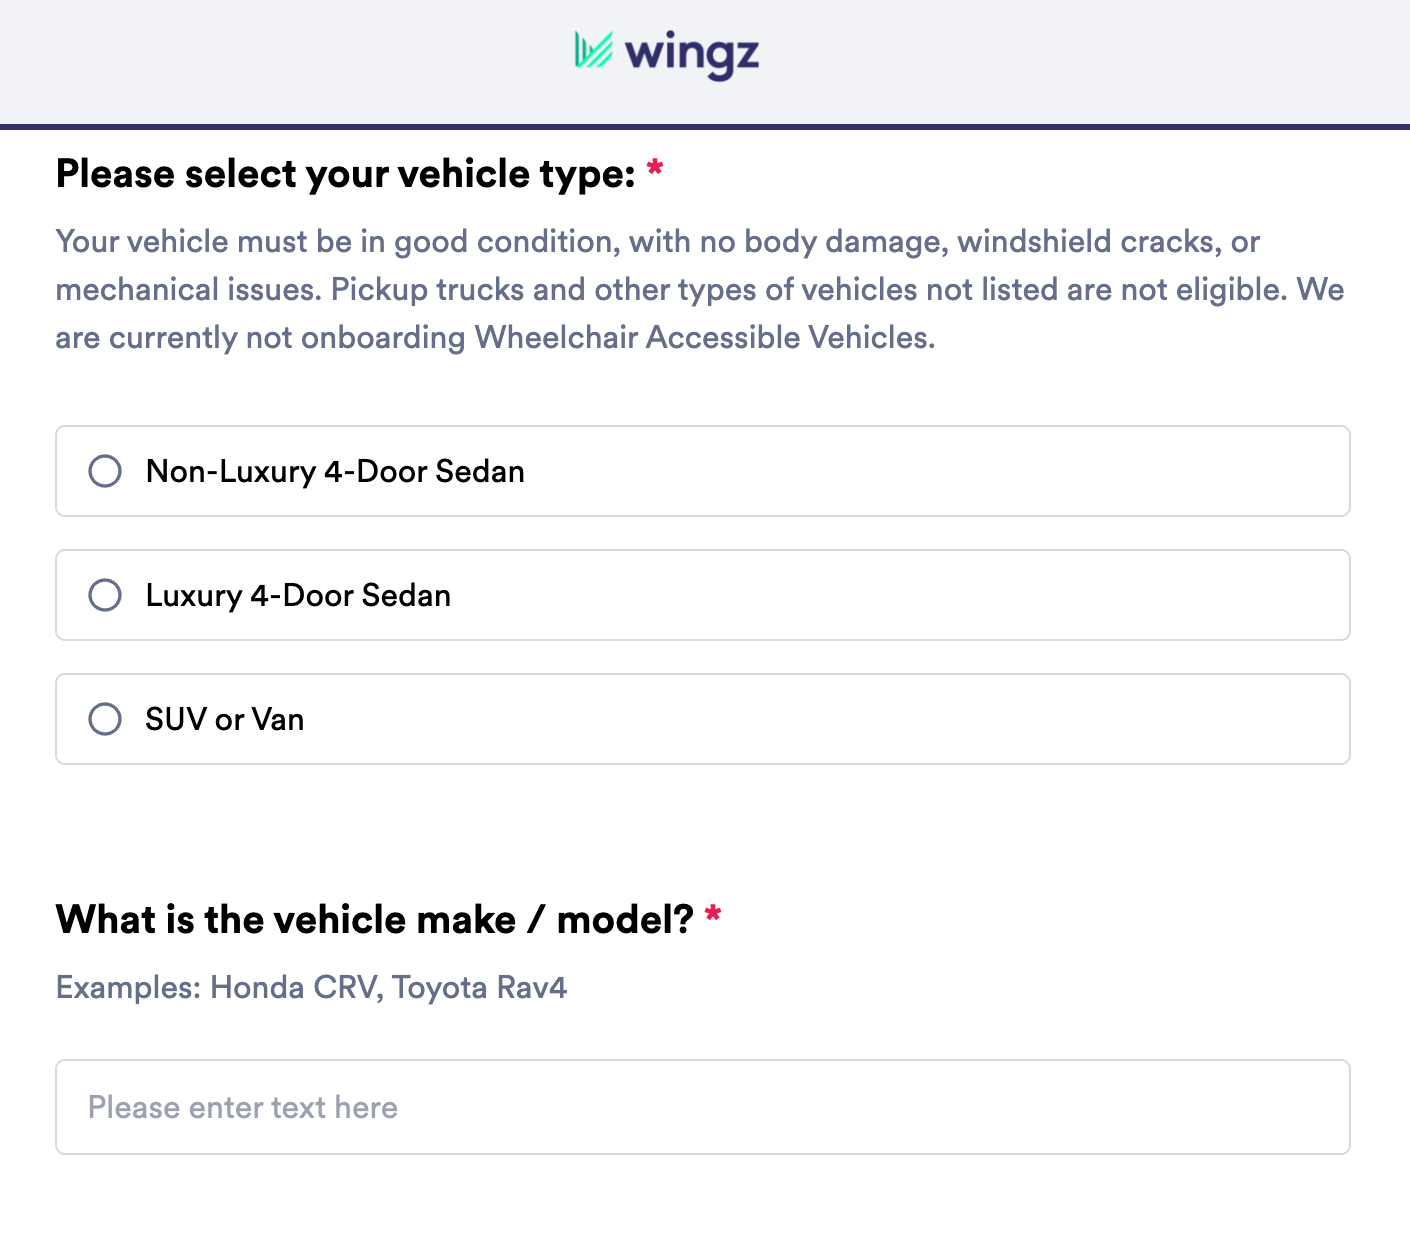Click the red asterisk beside make / model

[x=713, y=914]
